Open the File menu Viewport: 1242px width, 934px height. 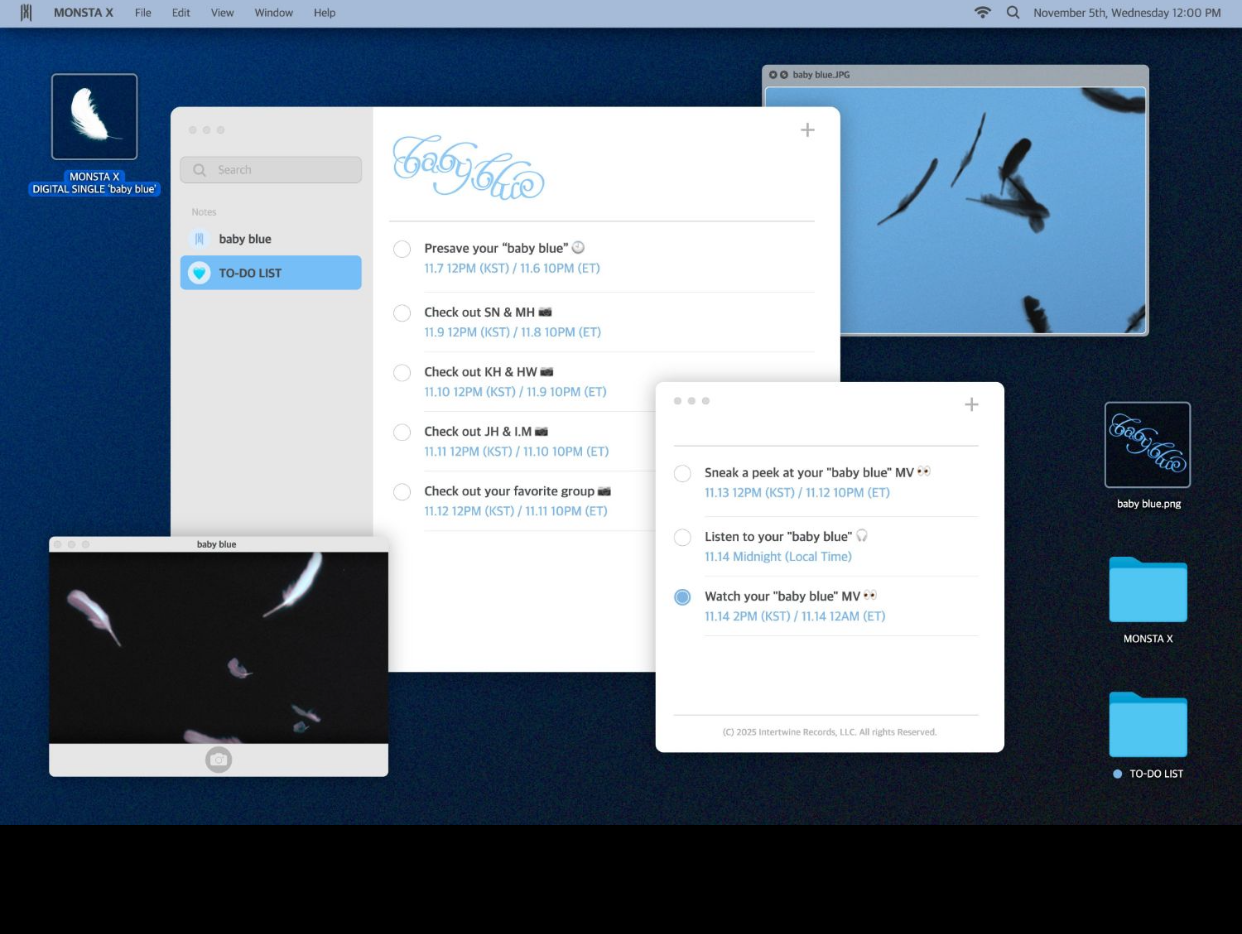(x=143, y=13)
